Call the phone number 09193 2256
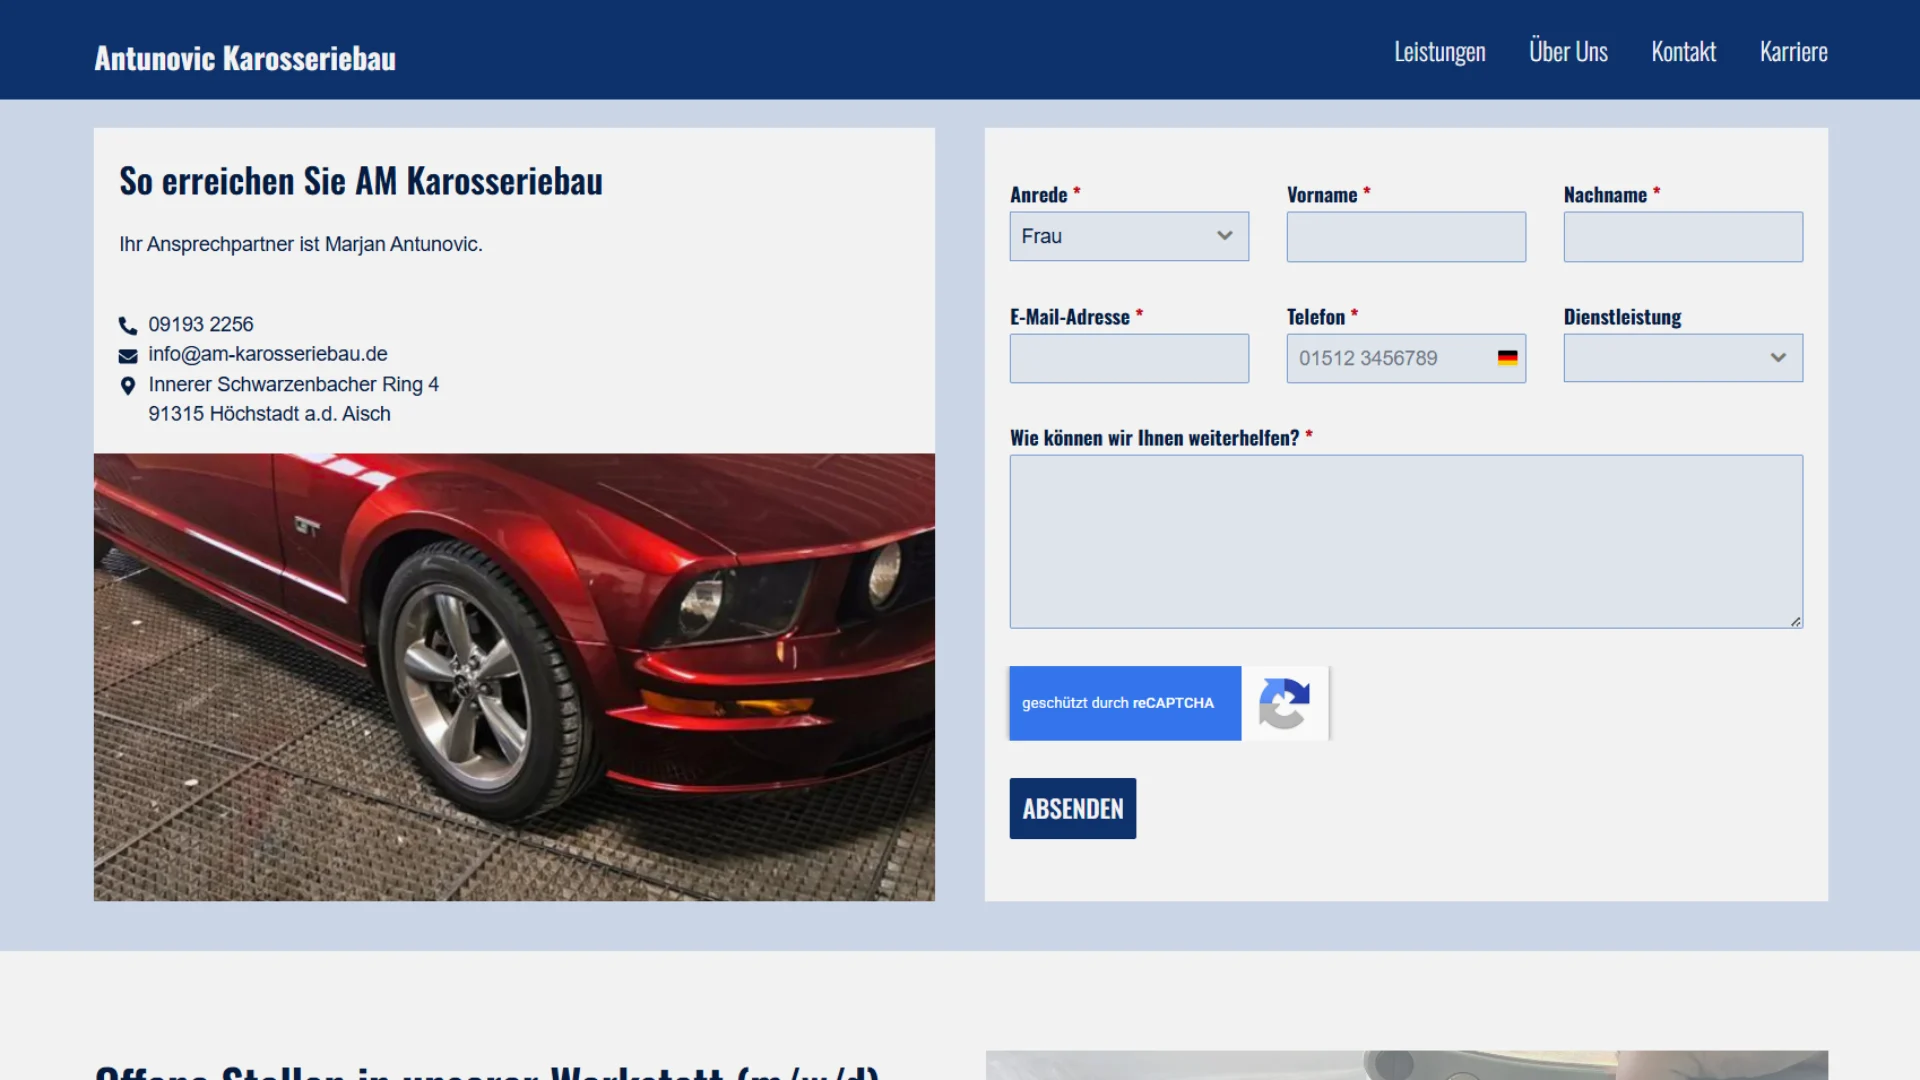The width and height of the screenshot is (1920, 1080). click(x=201, y=324)
